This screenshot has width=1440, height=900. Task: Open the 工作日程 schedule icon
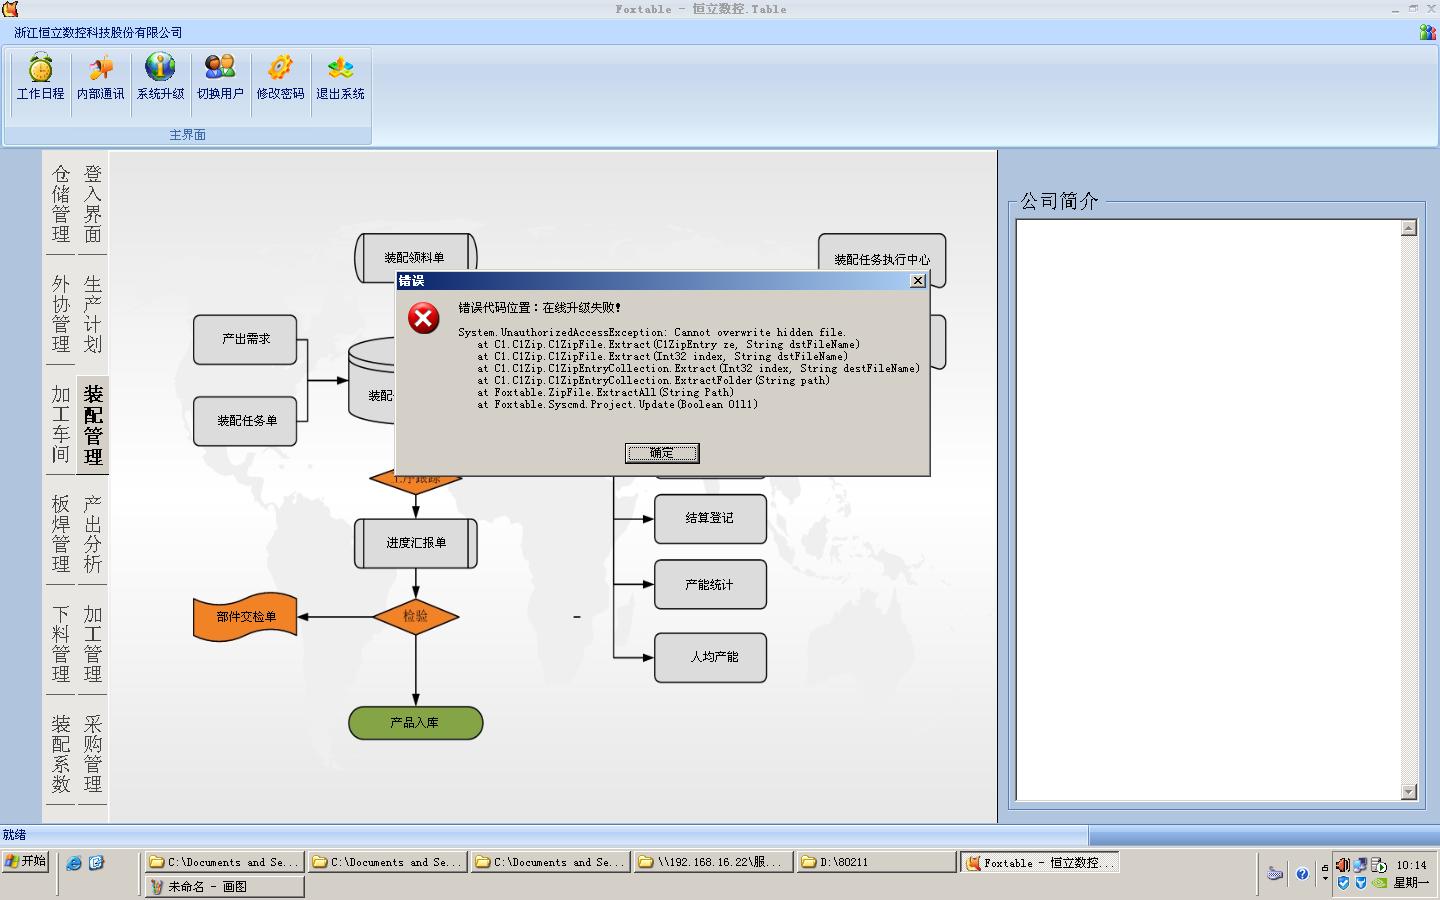coord(40,78)
